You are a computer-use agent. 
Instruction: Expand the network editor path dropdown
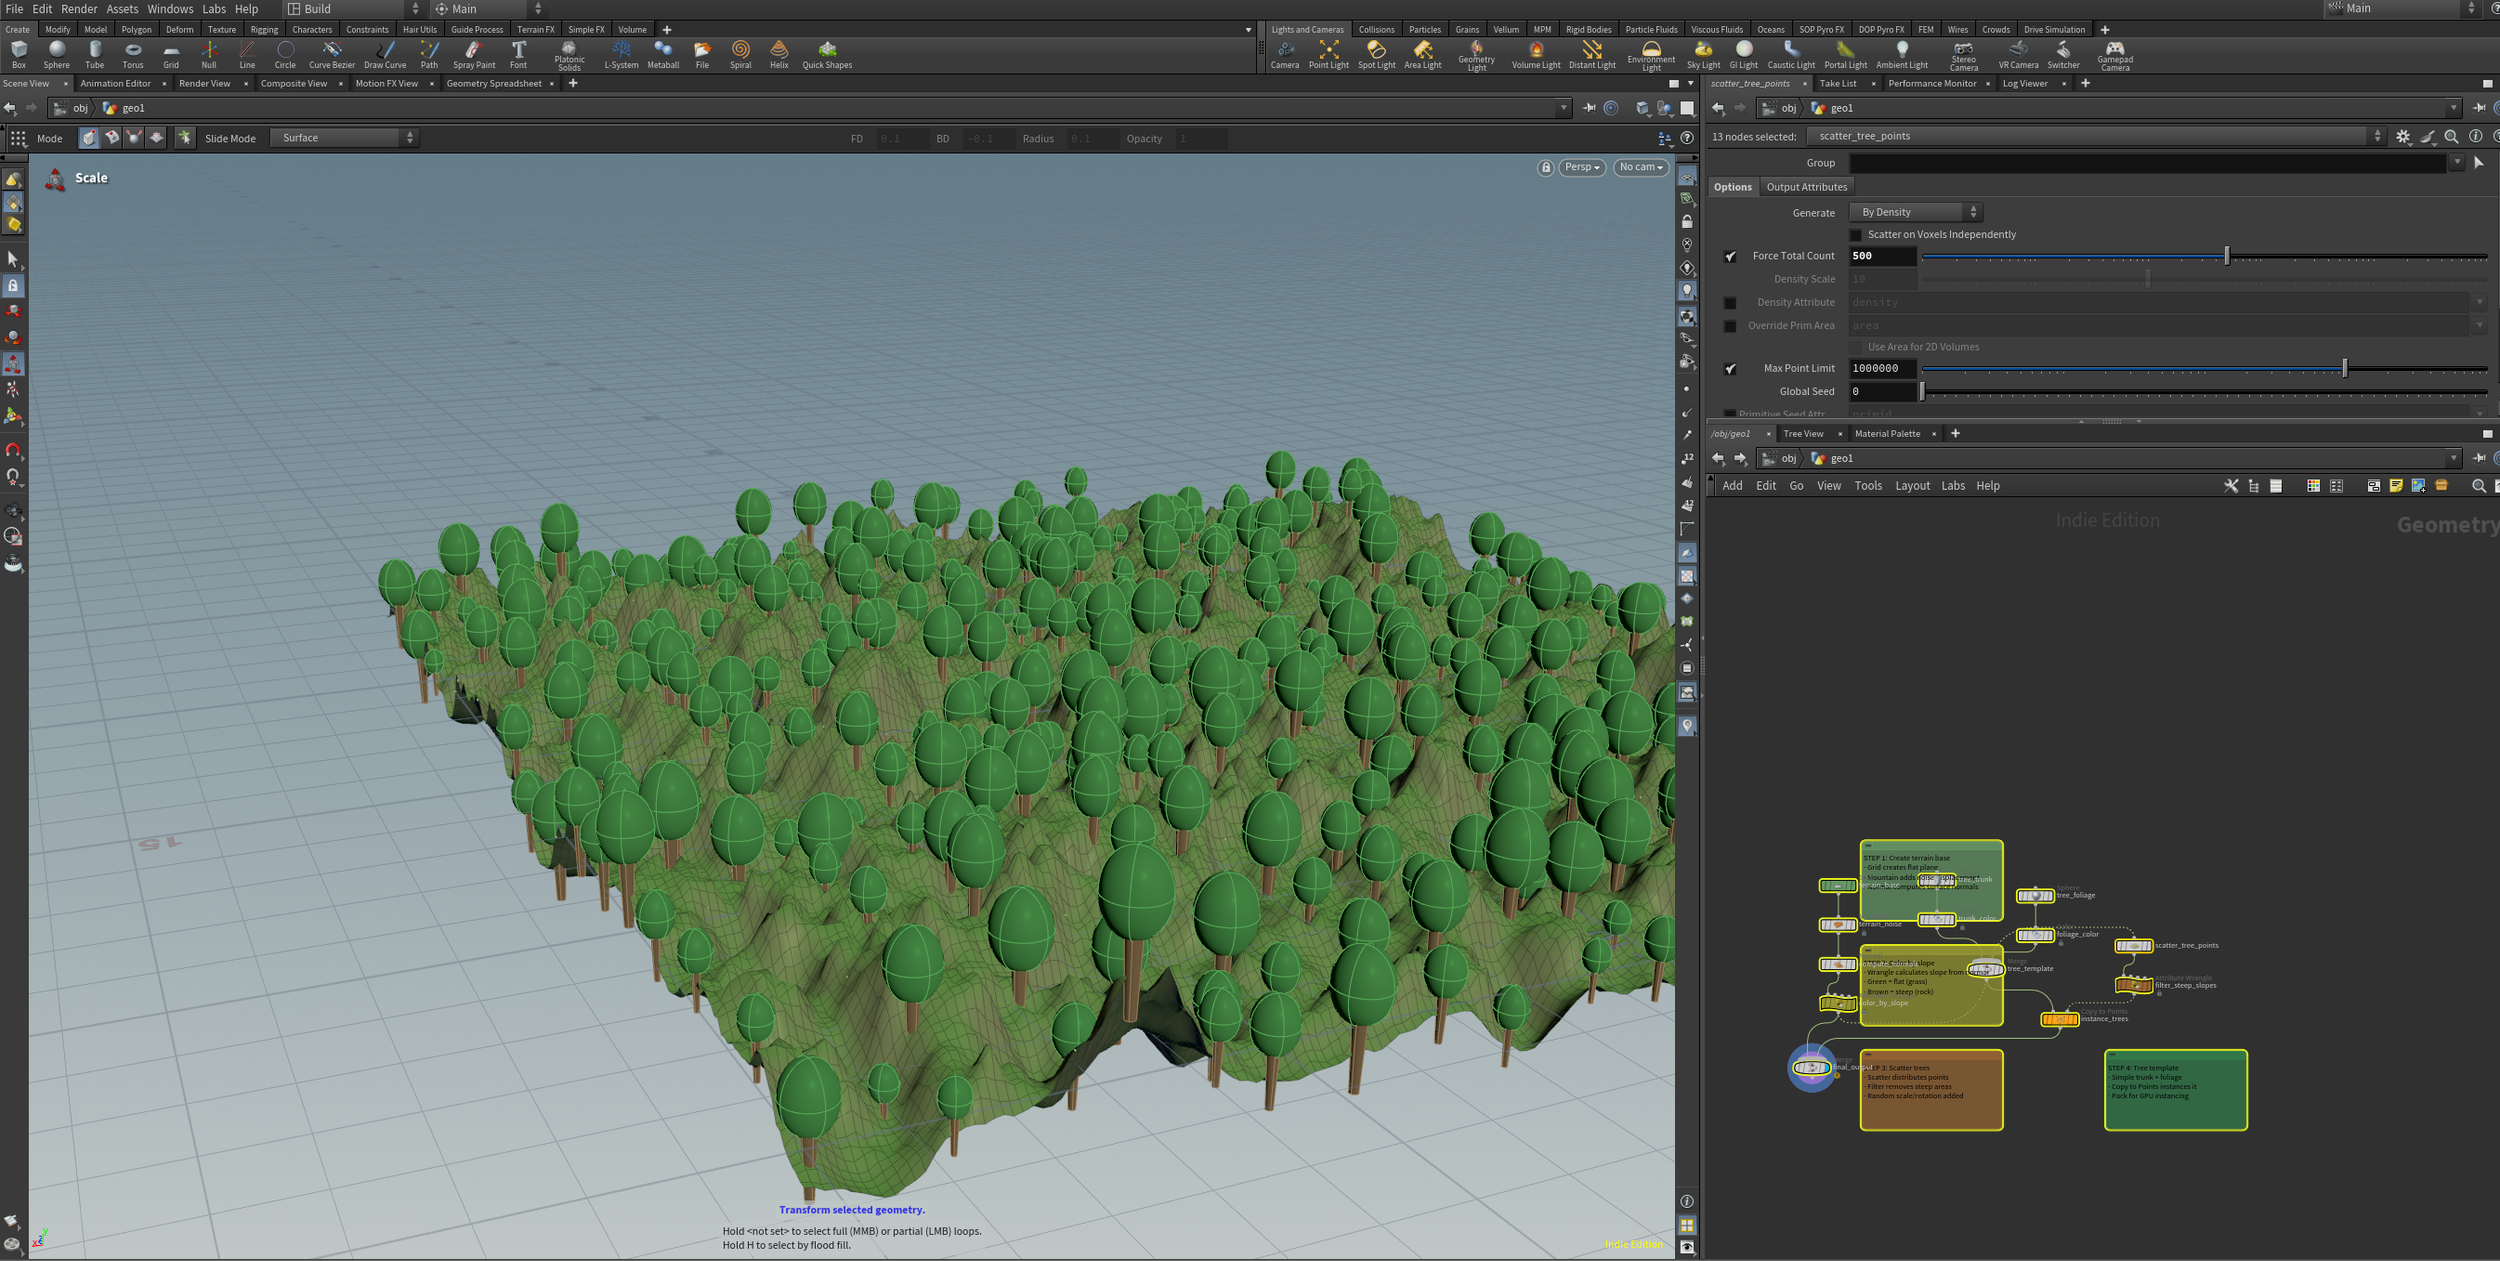2453,458
